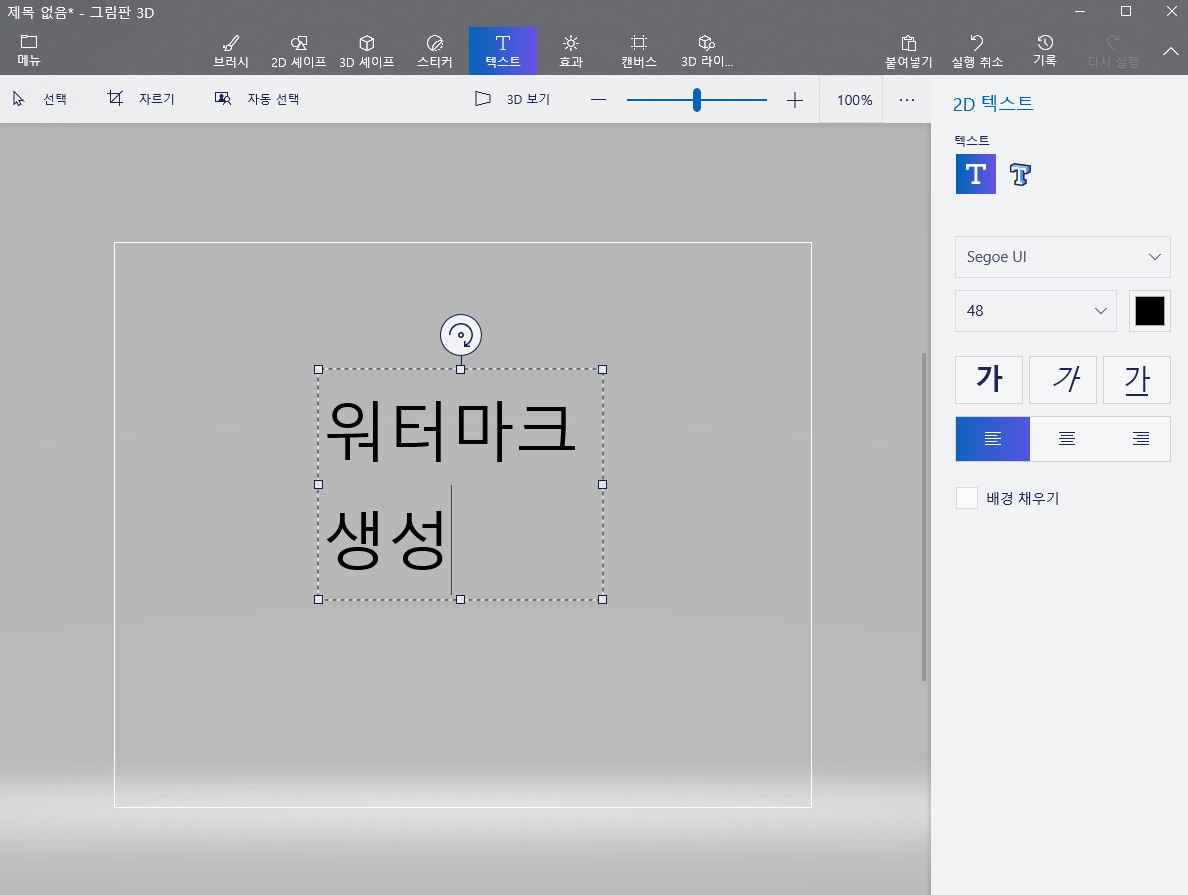1188x895 pixels.
Task: Minimize the 그림판 3D window
Action: click(x=1080, y=11)
